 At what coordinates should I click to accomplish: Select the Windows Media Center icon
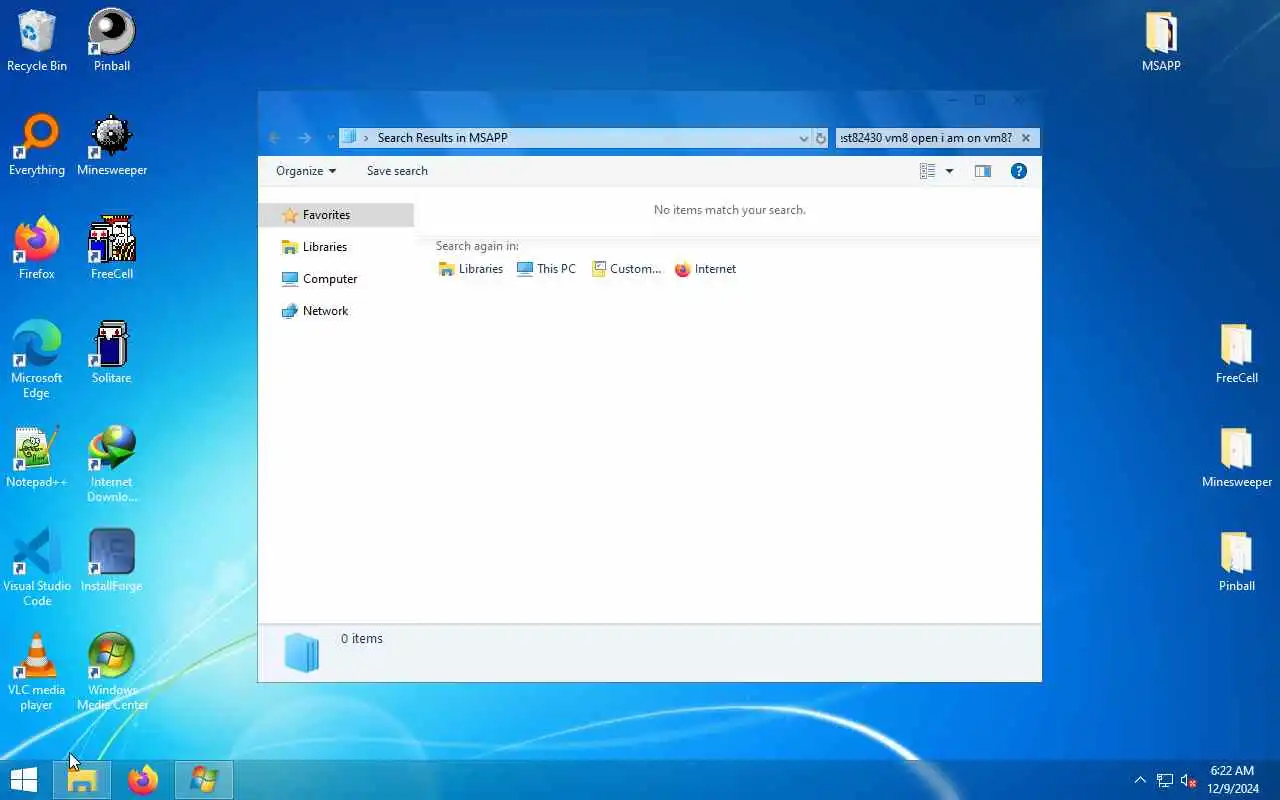(112, 672)
